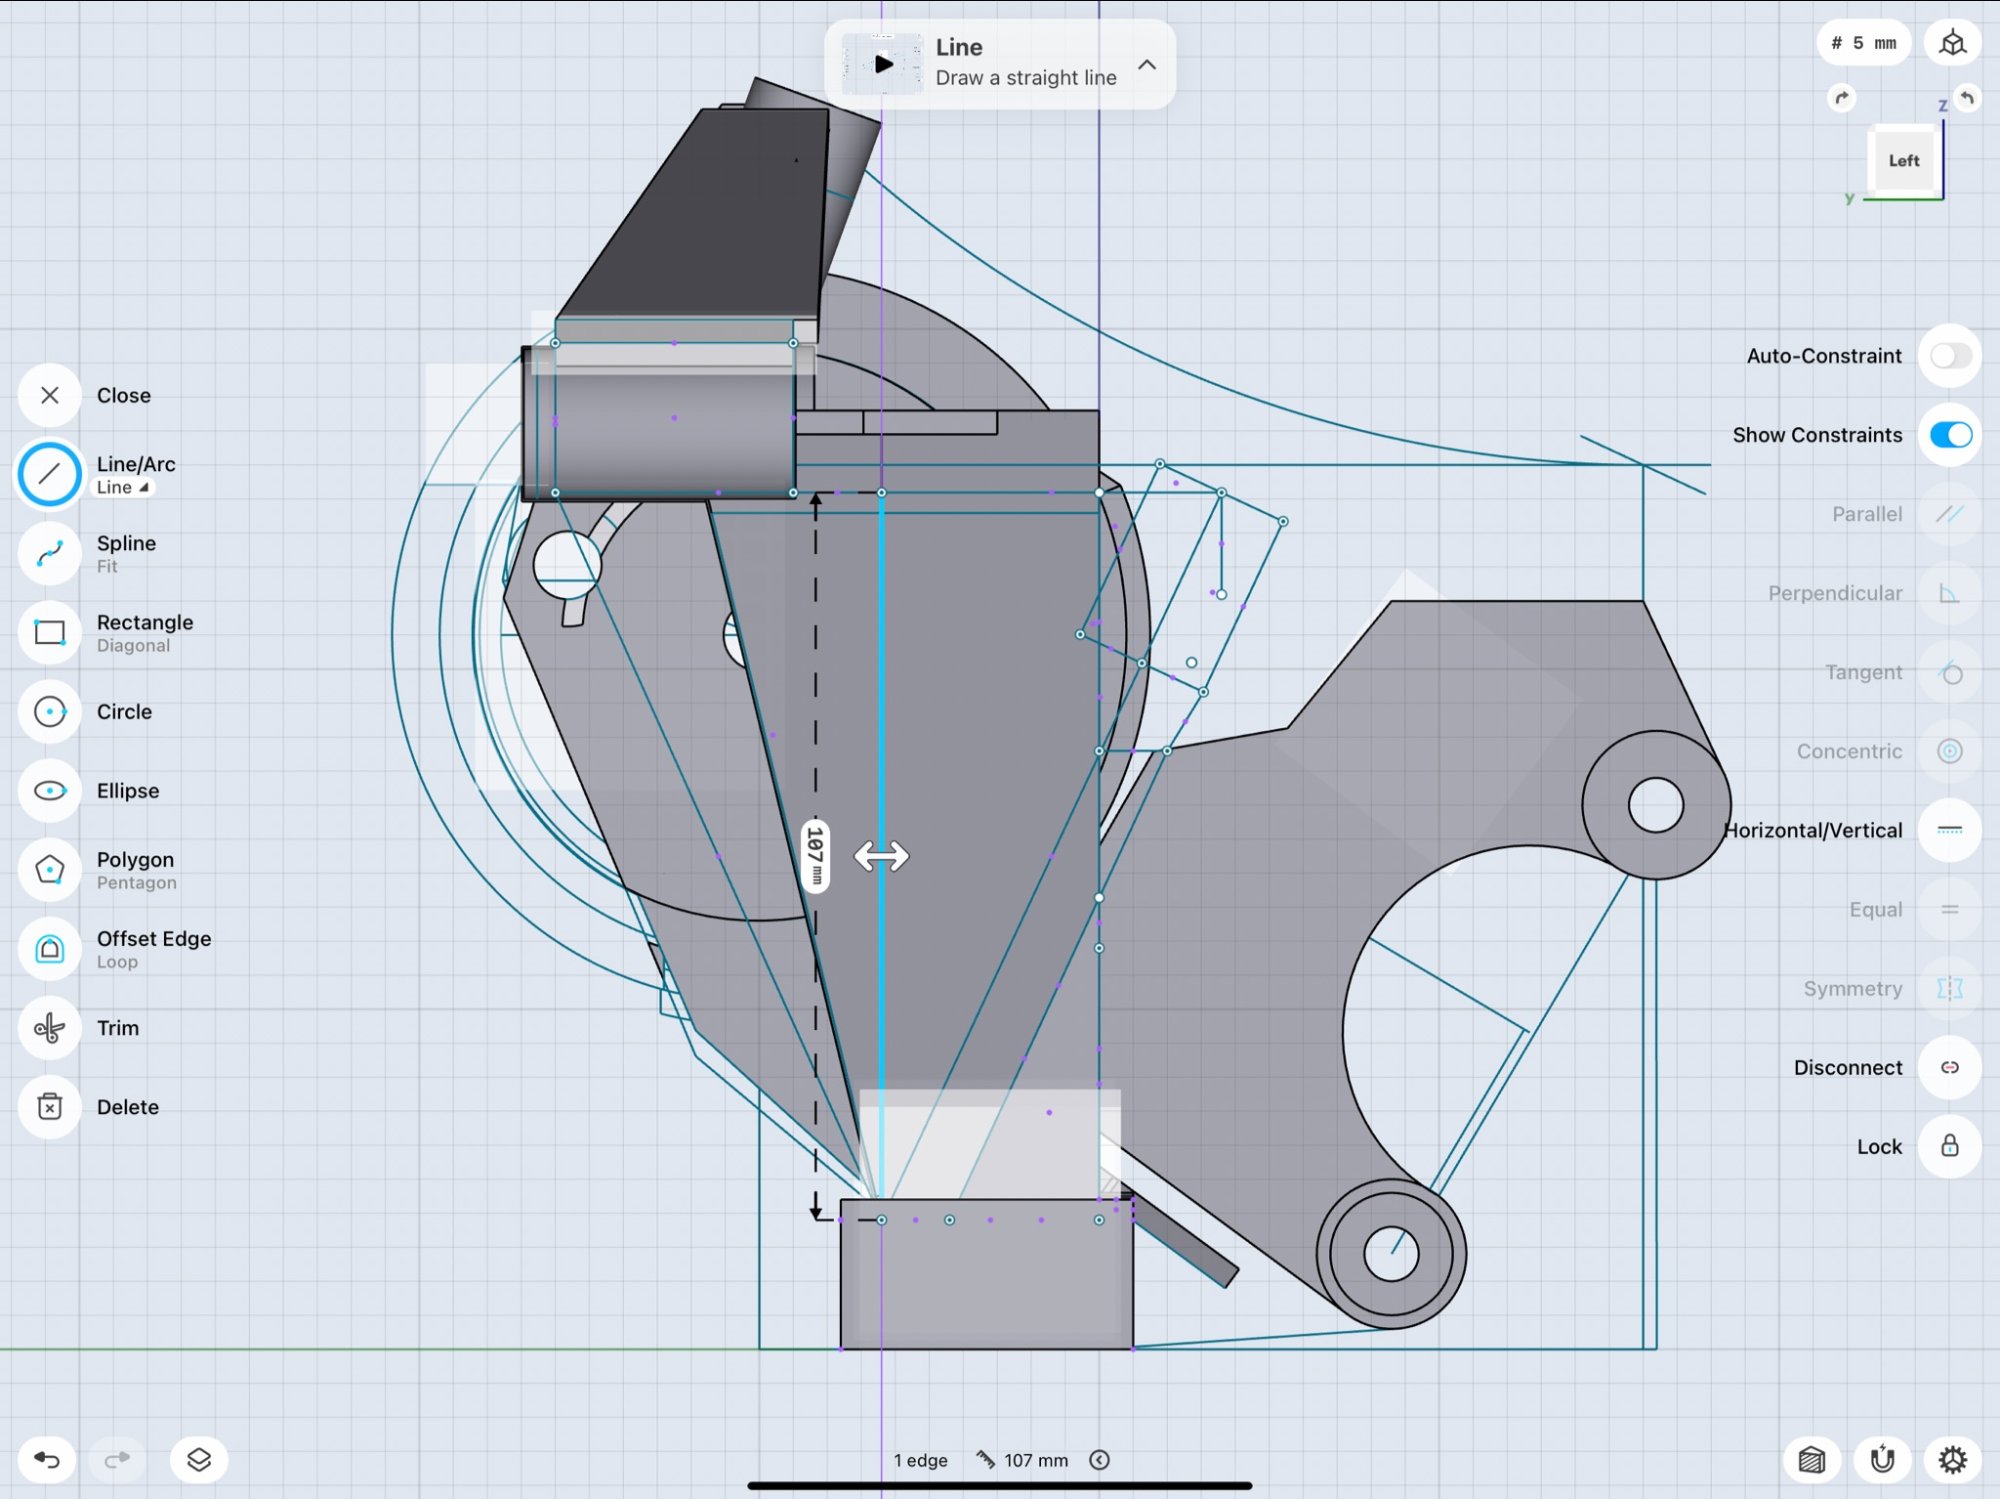Click the Lock constraint option
This screenshot has height=1499, width=2000.
click(x=1949, y=1146)
